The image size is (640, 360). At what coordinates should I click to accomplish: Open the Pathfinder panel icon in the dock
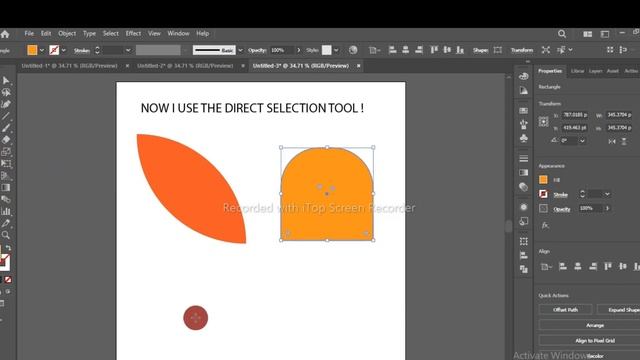(524, 269)
